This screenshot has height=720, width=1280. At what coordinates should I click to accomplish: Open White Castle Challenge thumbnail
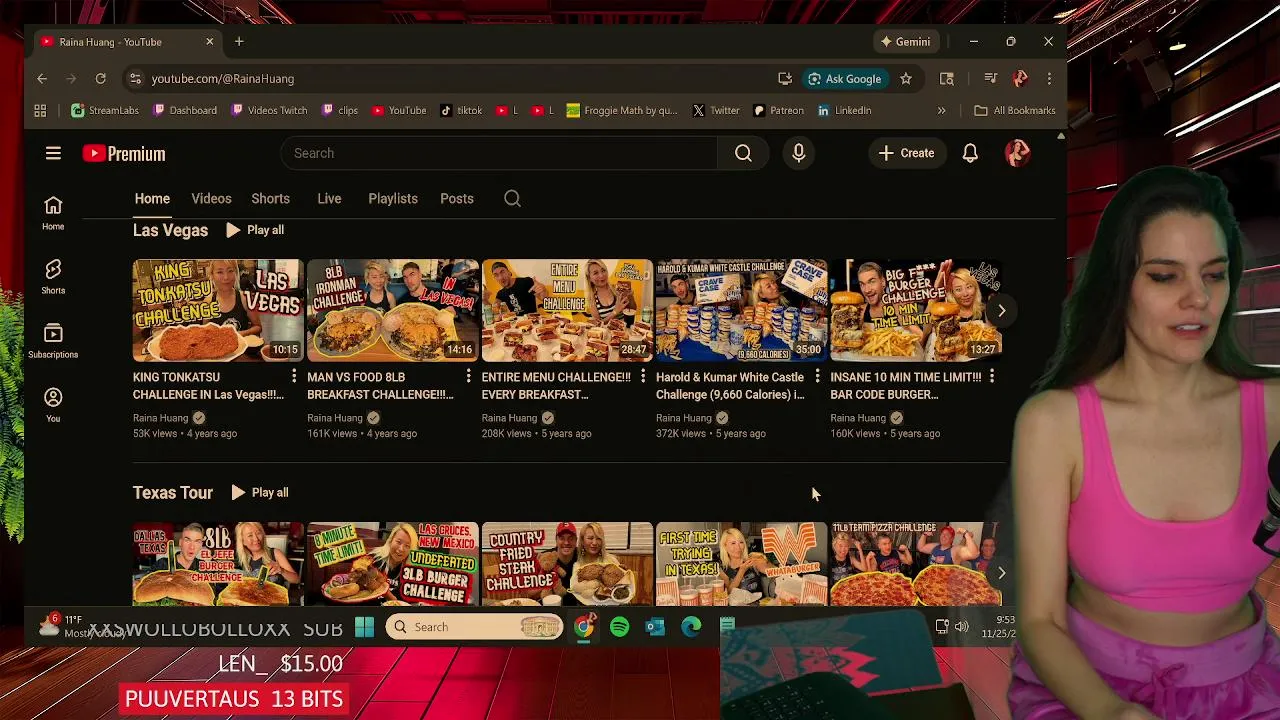(x=741, y=310)
